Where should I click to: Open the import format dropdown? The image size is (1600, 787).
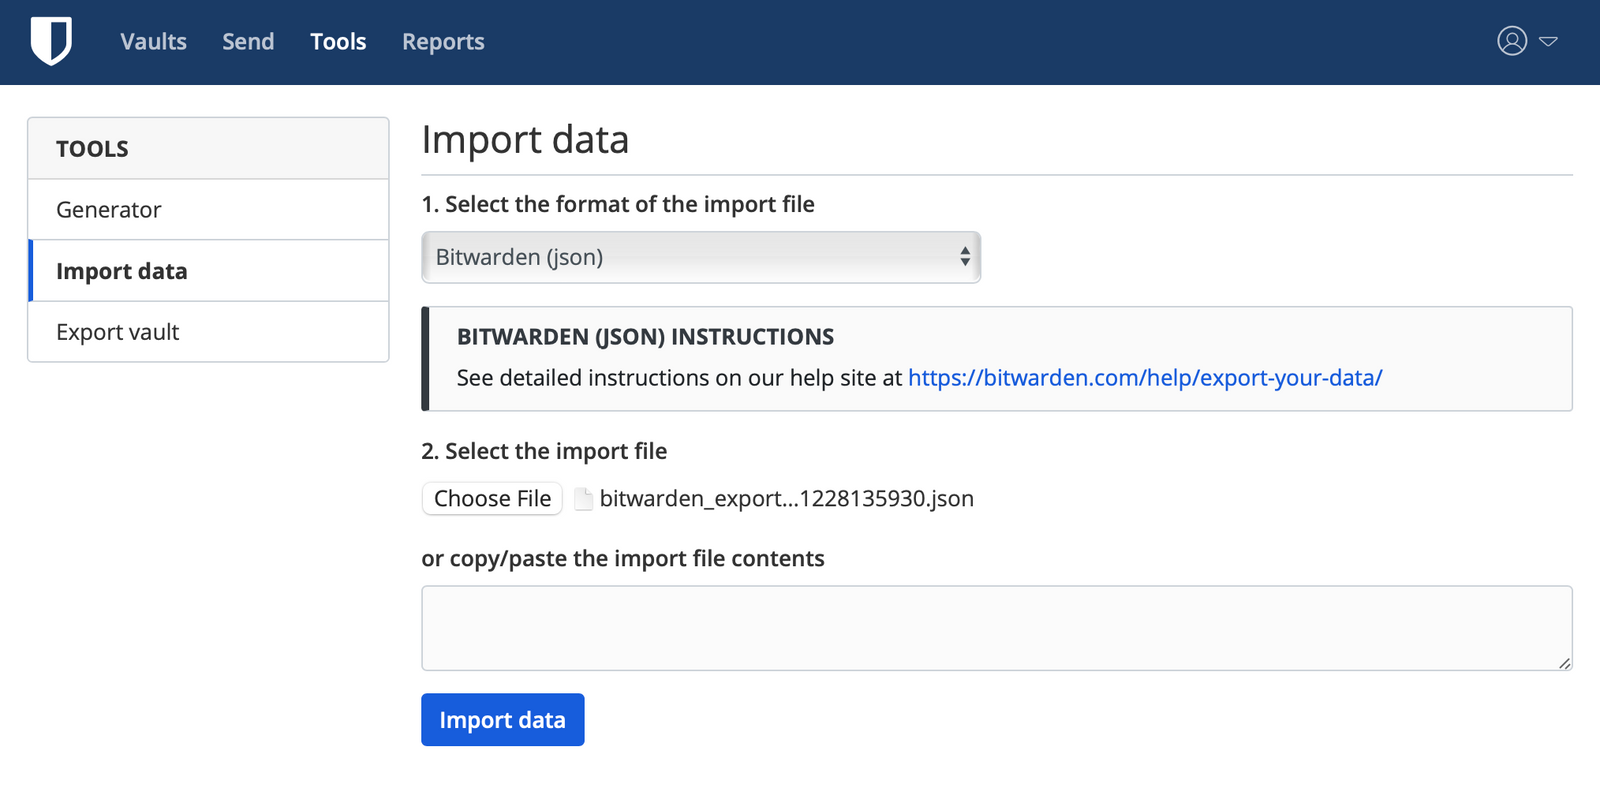[701, 257]
